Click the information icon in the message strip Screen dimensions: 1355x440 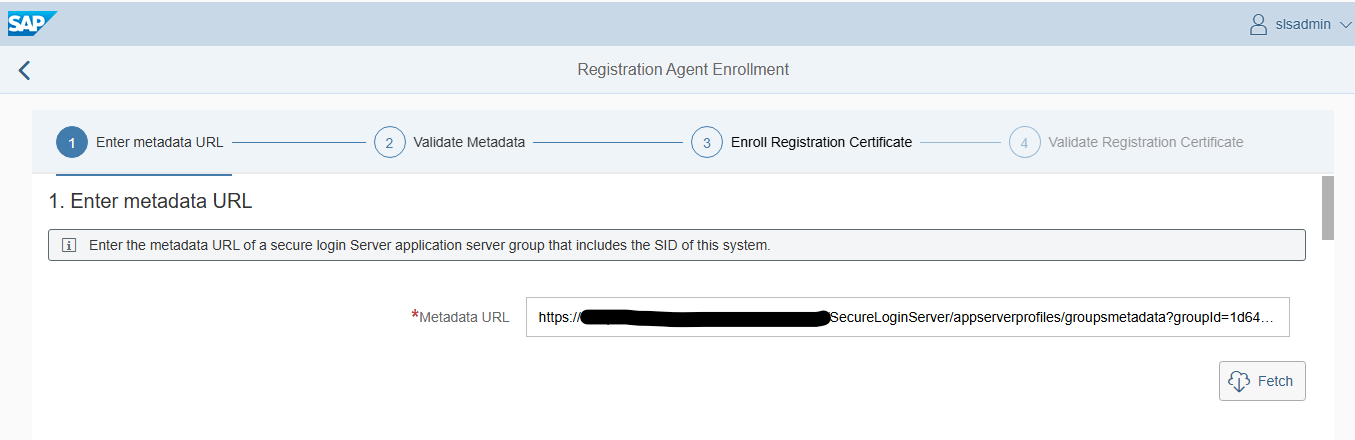tap(69, 246)
